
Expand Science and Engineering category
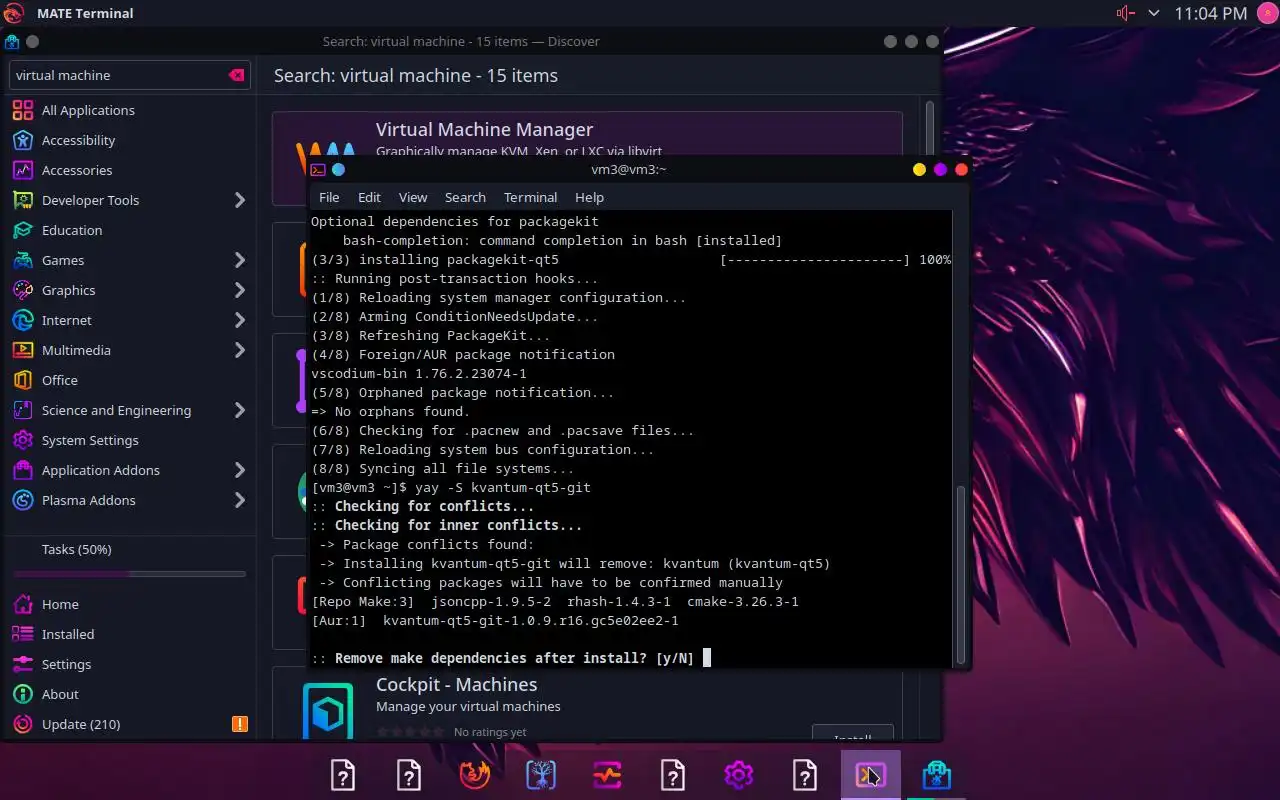[240, 410]
